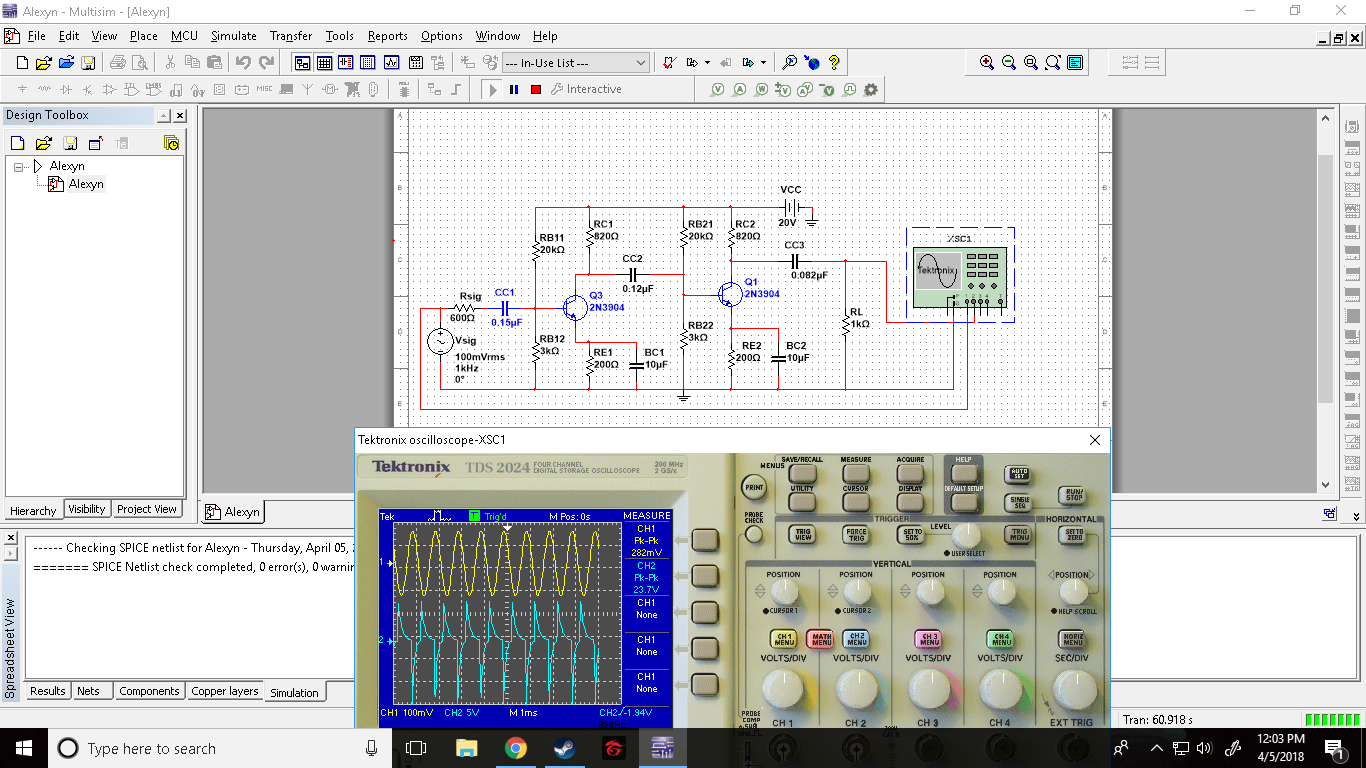1366x768 pixels.
Task: Click the Save file icon in toolbar
Action: (88, 62)
